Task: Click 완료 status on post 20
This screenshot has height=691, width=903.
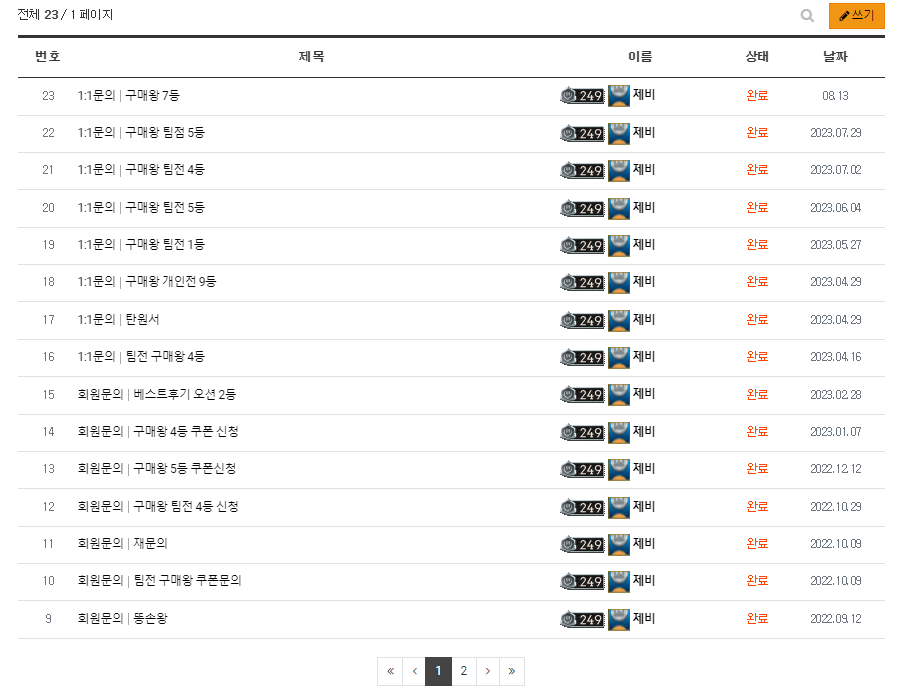Action: (x=757, y=207)
